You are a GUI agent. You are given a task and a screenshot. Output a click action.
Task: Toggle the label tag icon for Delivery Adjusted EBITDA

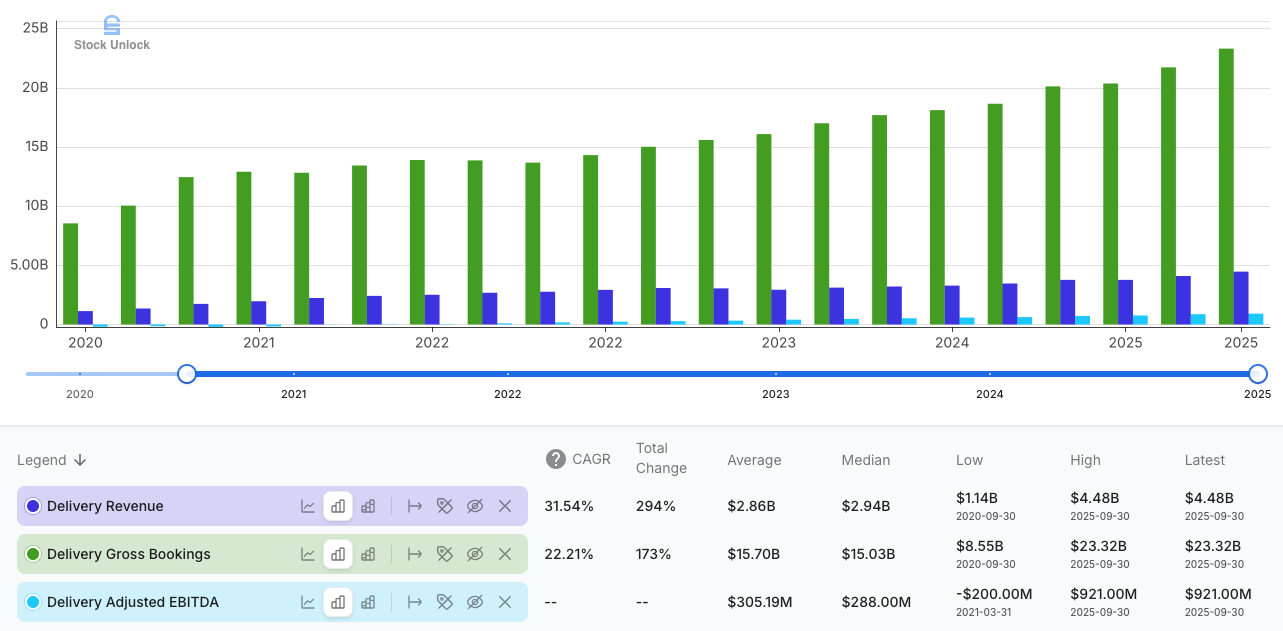click(445, 602)
